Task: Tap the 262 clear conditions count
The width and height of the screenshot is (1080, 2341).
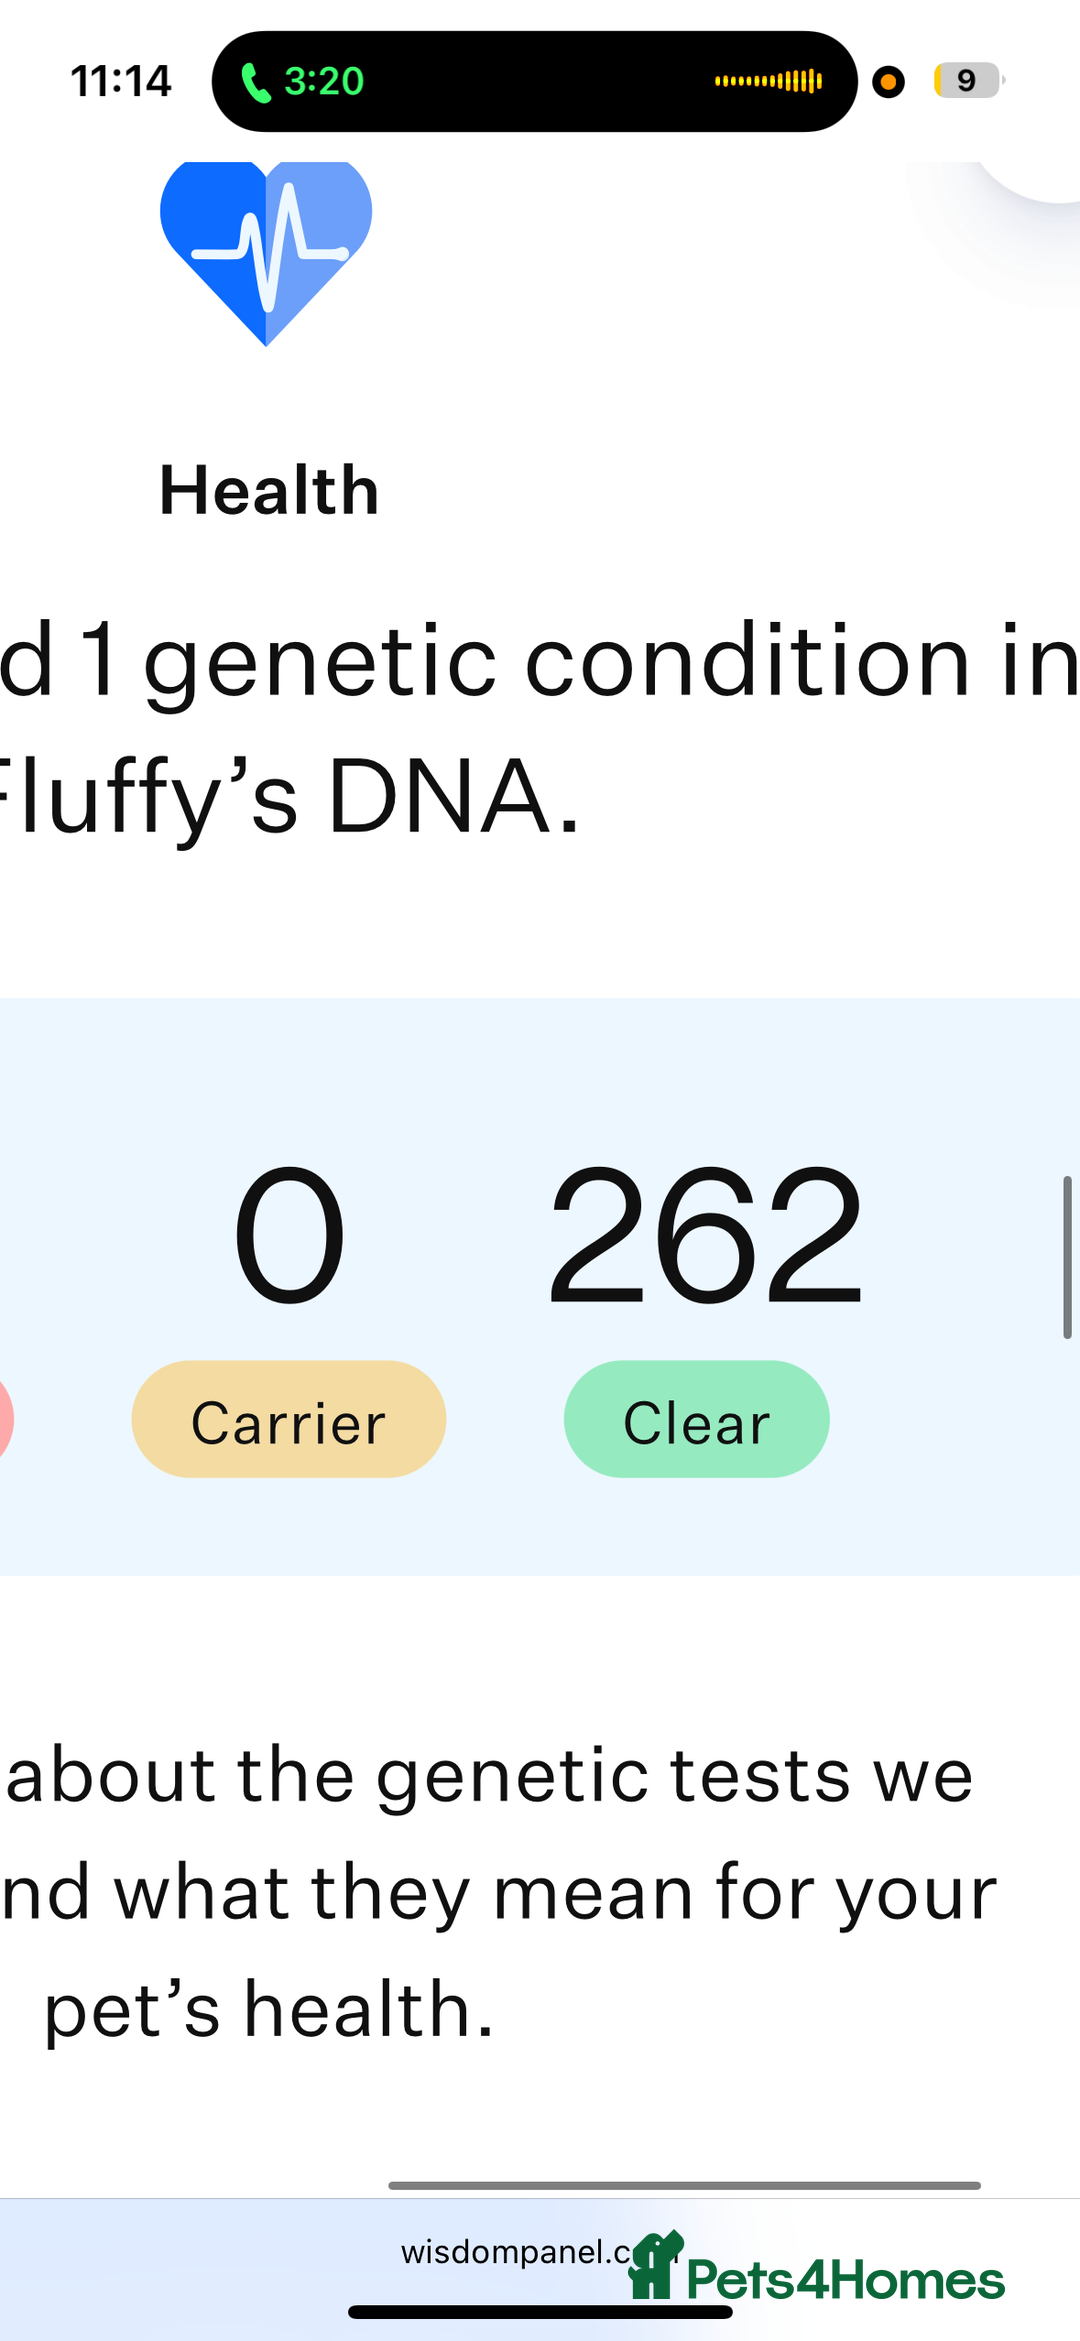Action: 705,1236
